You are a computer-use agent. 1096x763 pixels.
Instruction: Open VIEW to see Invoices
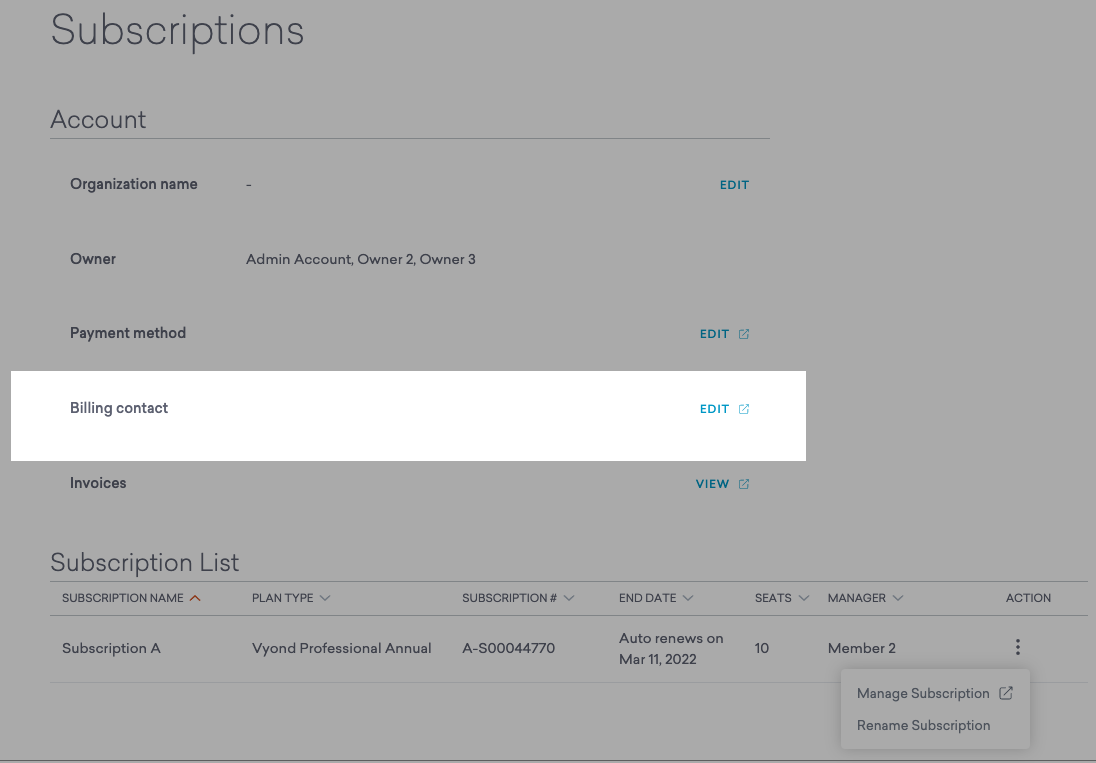pos(711,483)
